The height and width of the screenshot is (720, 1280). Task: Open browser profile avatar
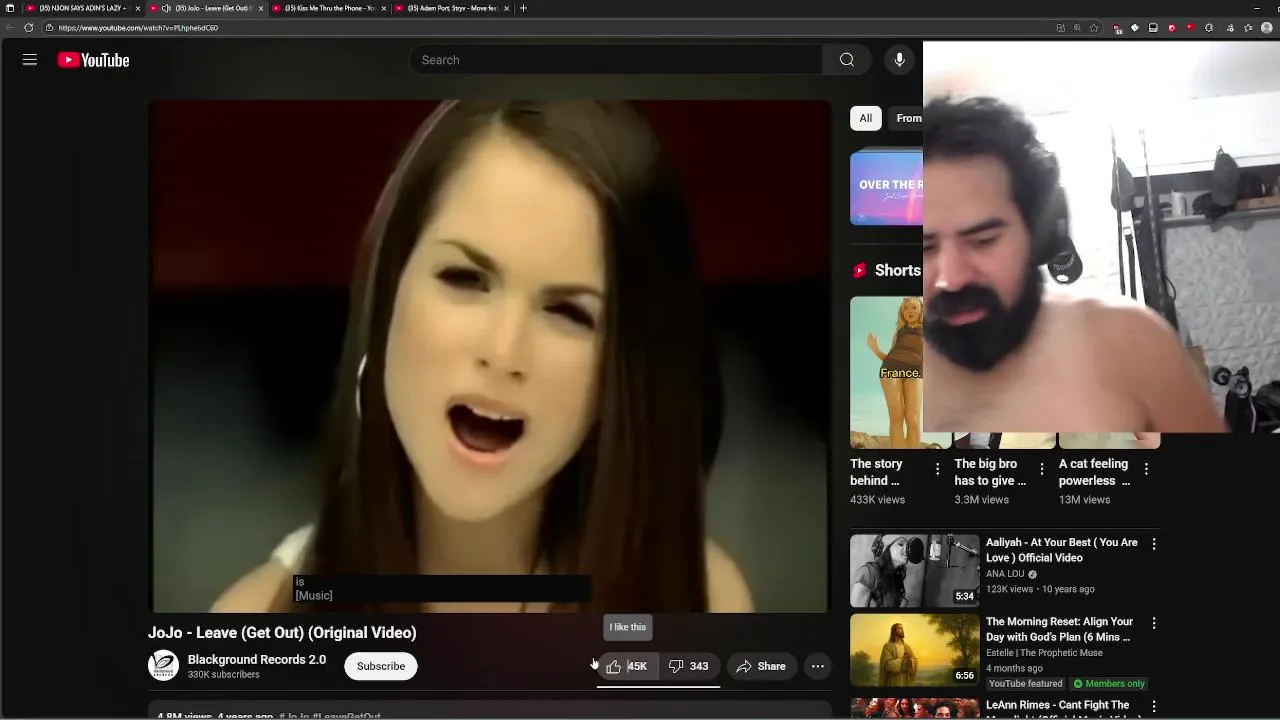point(1267,28)
